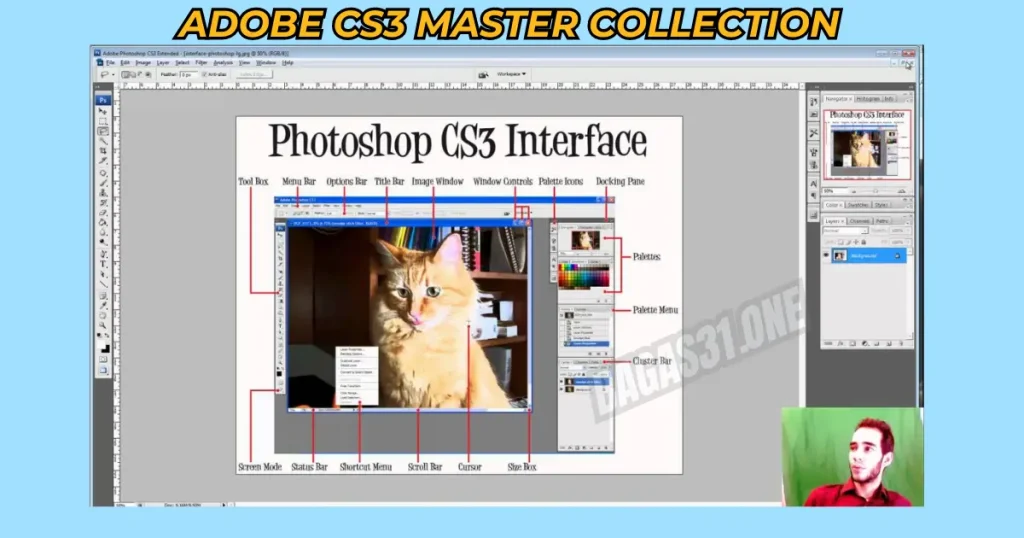
Task: Select the Notes tool
Action: (x=103, y=296)
